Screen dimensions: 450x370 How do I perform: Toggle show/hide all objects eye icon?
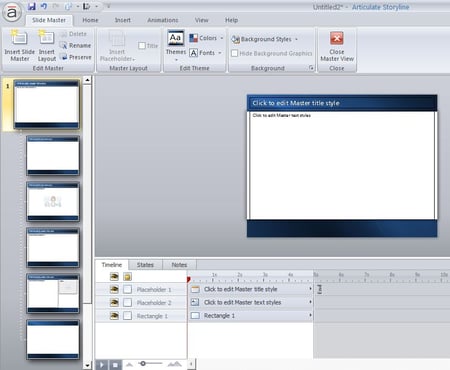tap(114, 276)
